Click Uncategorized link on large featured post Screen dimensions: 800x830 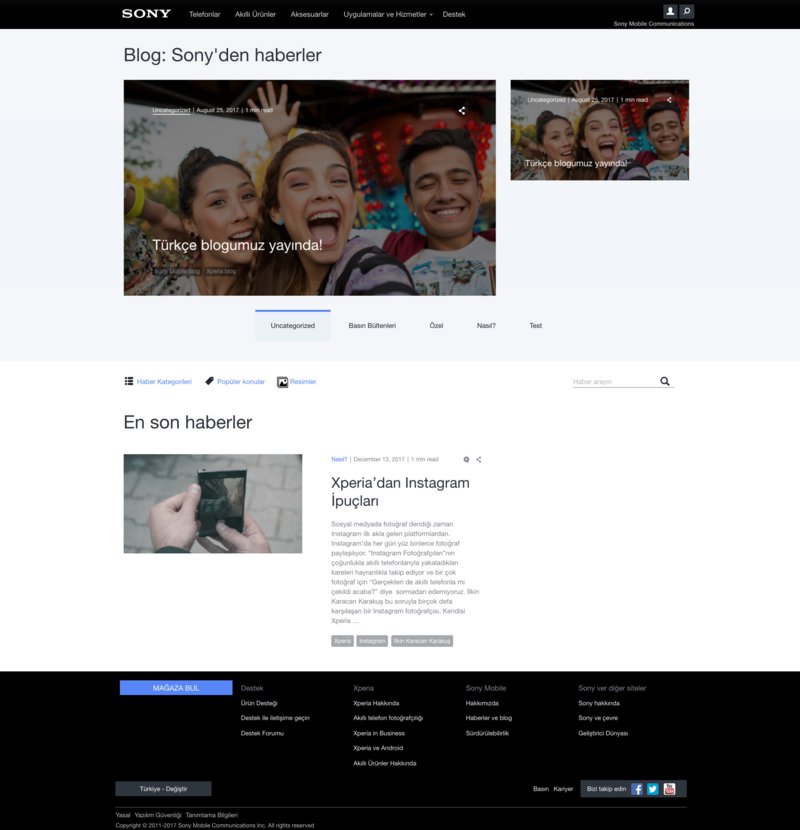171,110
